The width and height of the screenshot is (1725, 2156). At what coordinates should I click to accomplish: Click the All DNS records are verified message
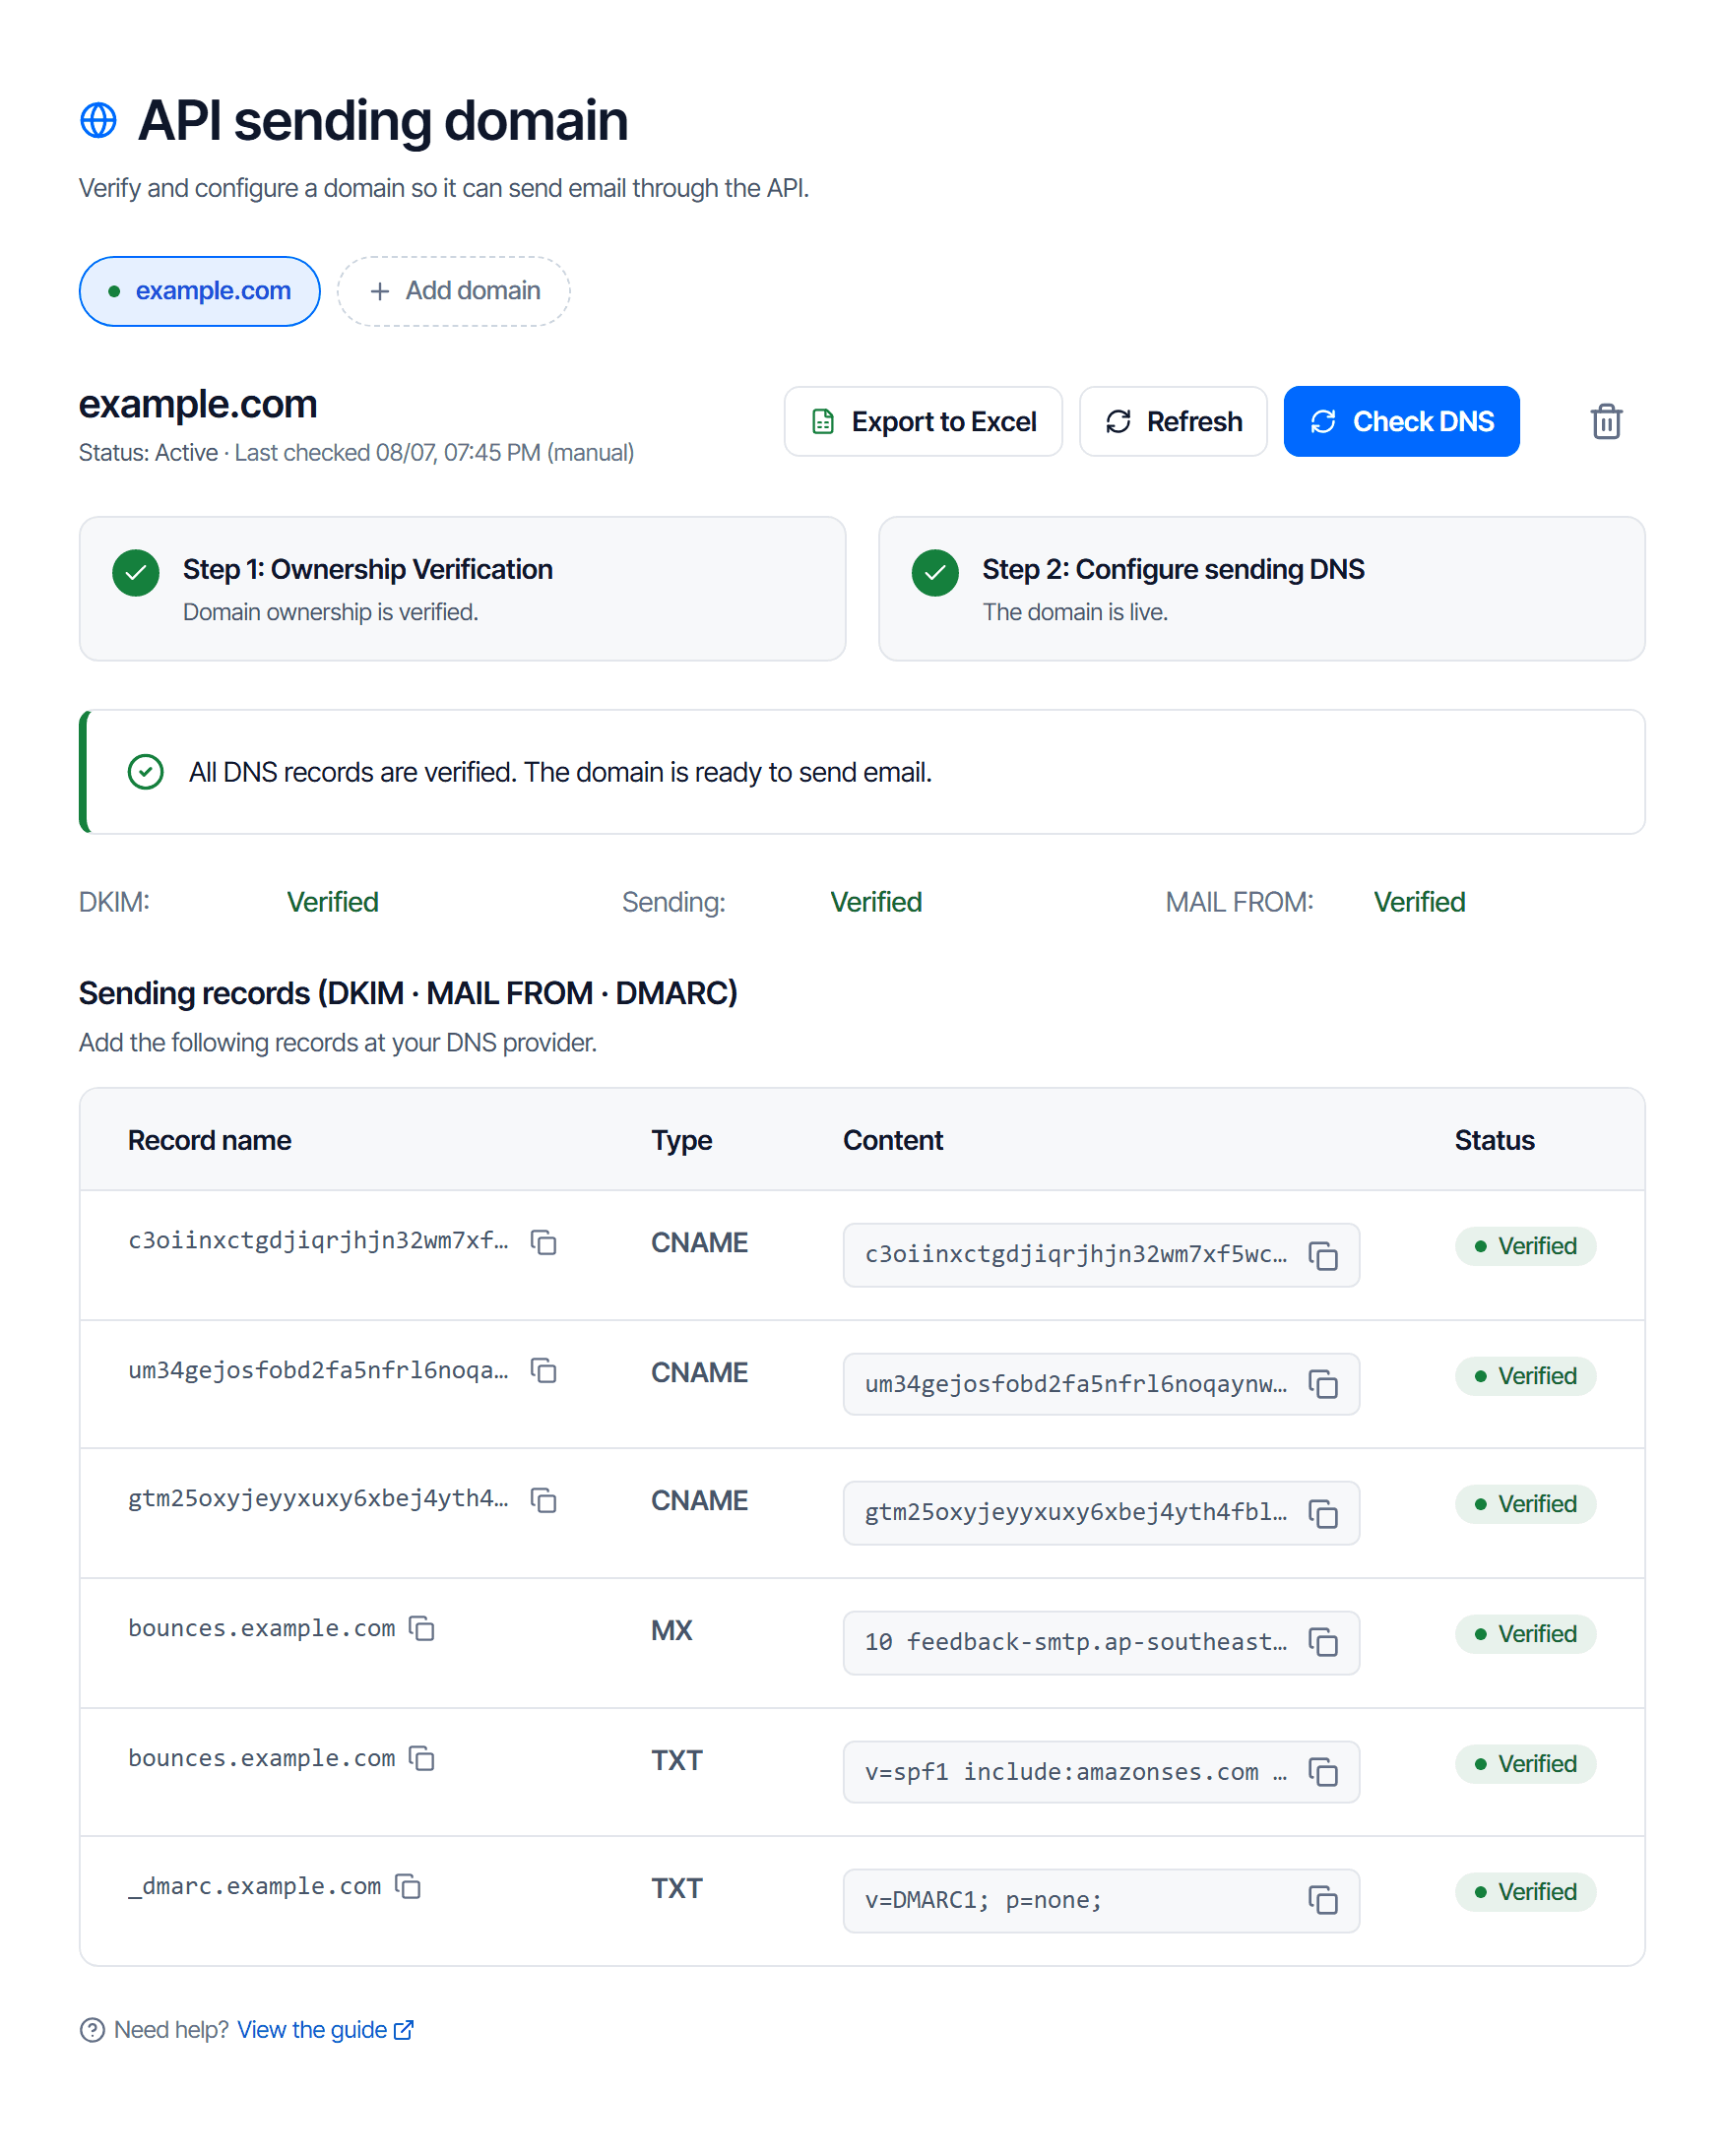coord(560,772)
